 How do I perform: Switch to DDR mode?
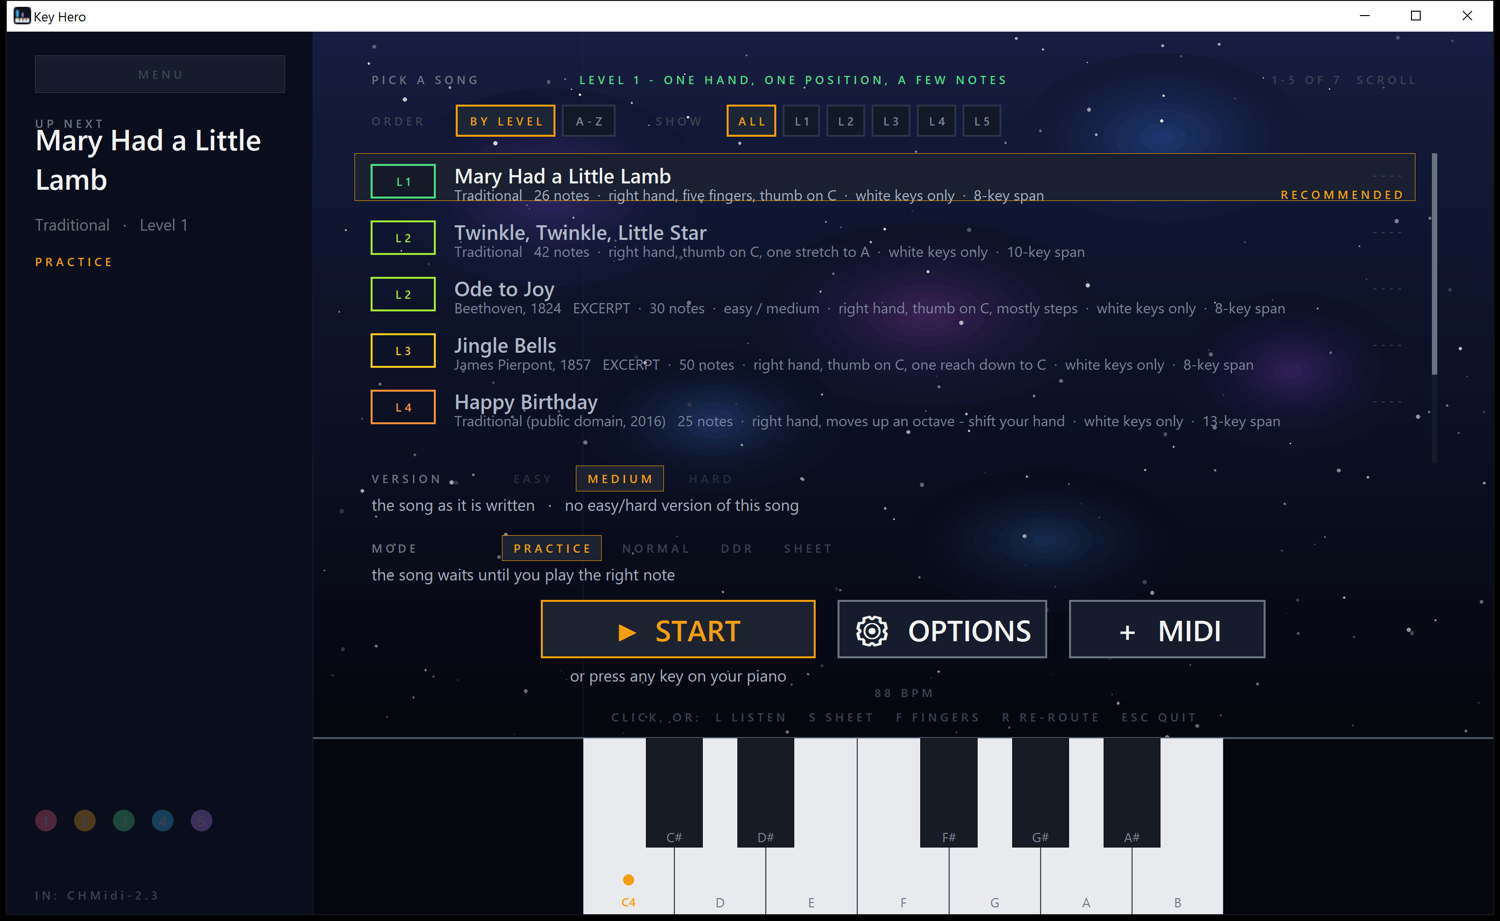[x=737, y=548]
